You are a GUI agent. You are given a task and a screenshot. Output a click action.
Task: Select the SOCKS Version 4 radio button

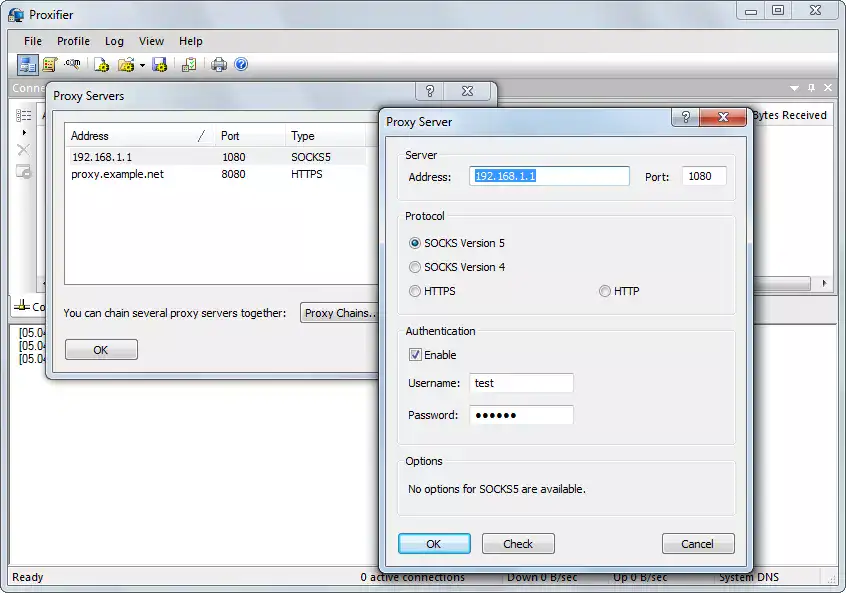pyautogui.click(x=415, y=267)
